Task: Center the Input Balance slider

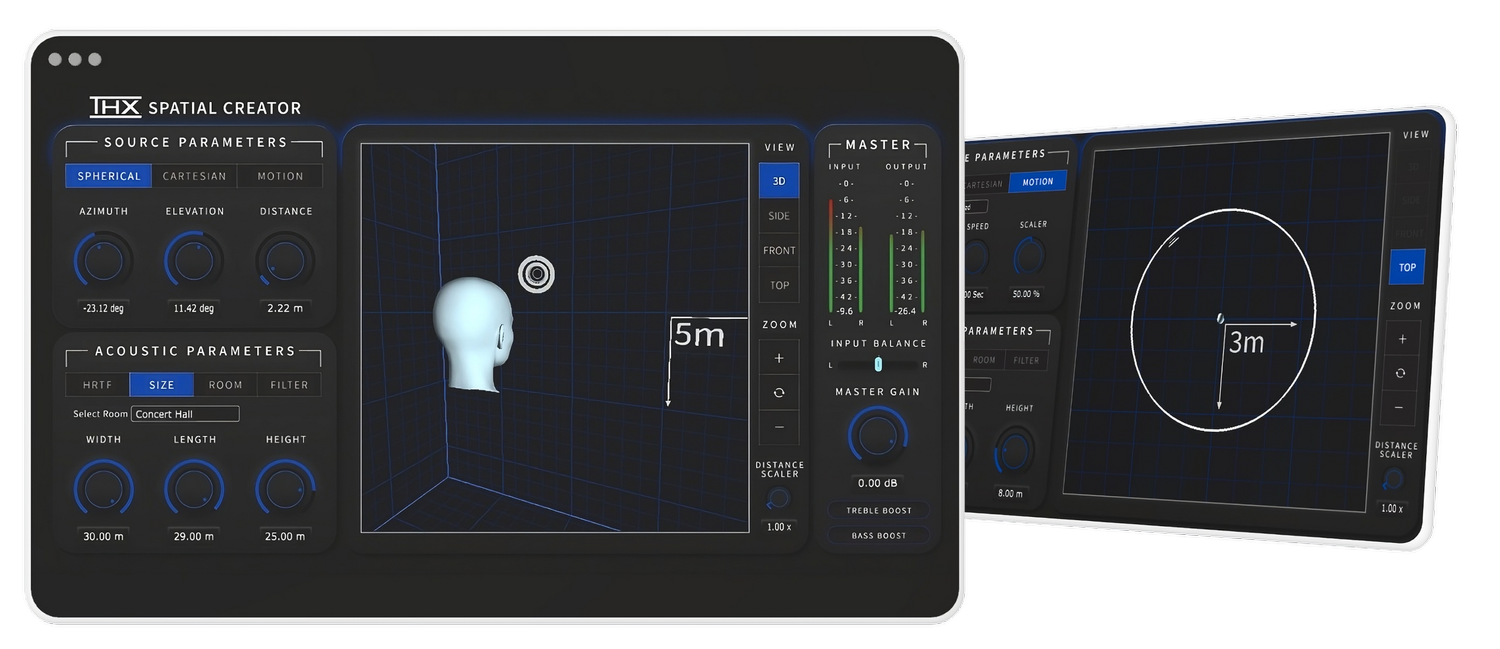Action: click(x=877, y=365)
